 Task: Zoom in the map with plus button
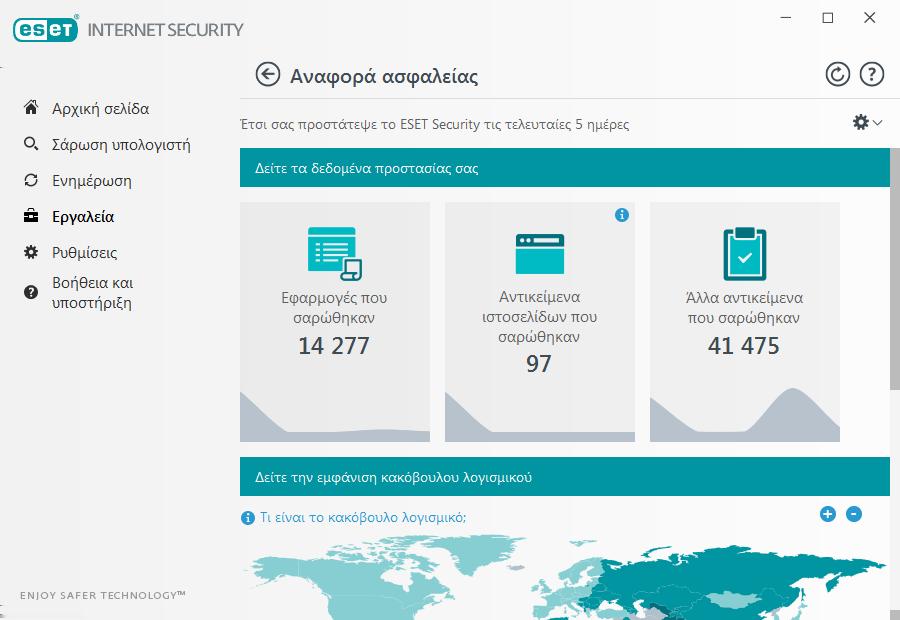click(828, 514)
